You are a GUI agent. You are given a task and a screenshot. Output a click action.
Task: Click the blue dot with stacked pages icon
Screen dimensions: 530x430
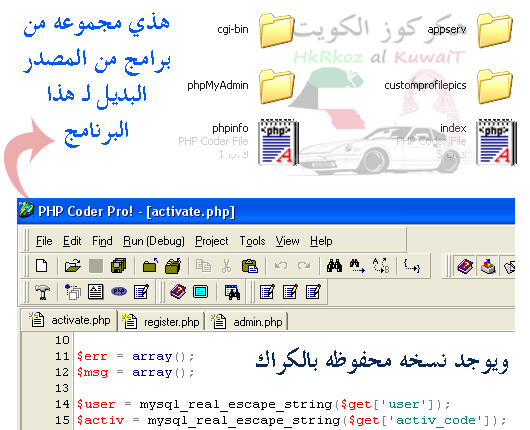[x=73, y=292]
